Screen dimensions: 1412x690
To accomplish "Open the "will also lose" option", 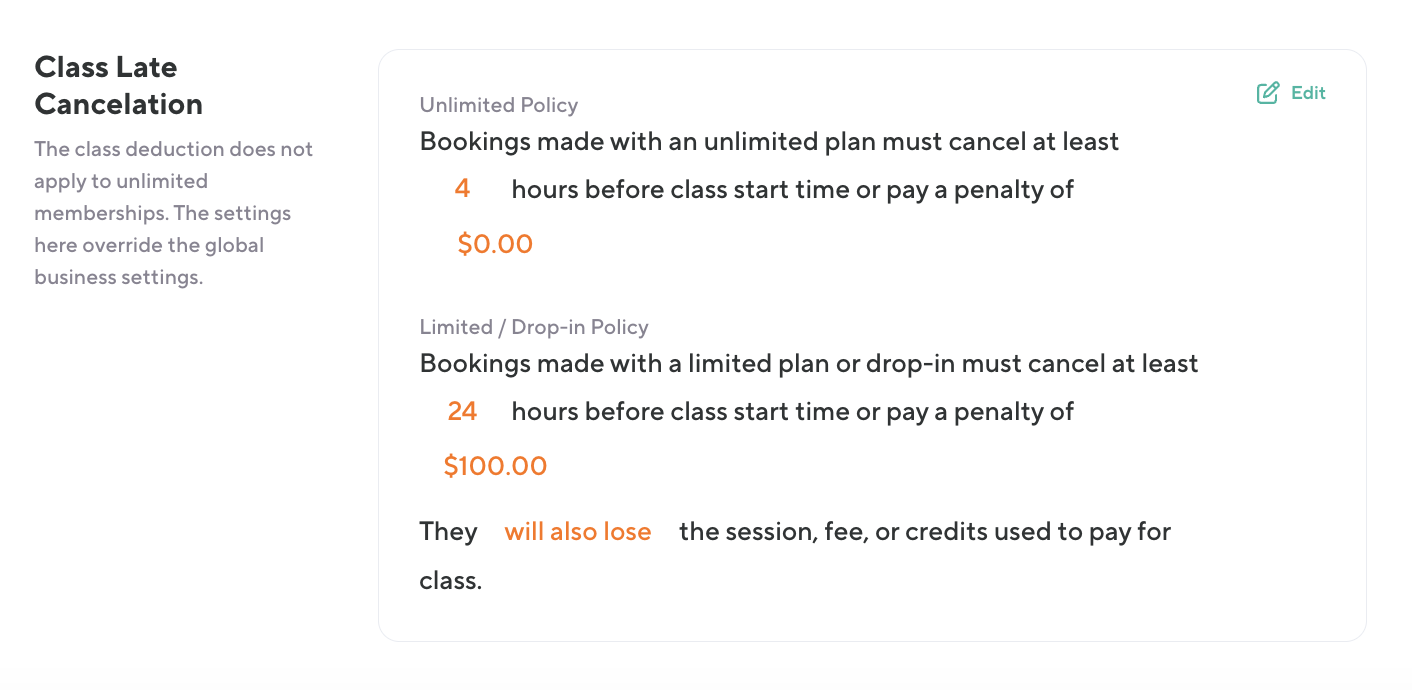I will pyautogui.click(x=578, y=531).
